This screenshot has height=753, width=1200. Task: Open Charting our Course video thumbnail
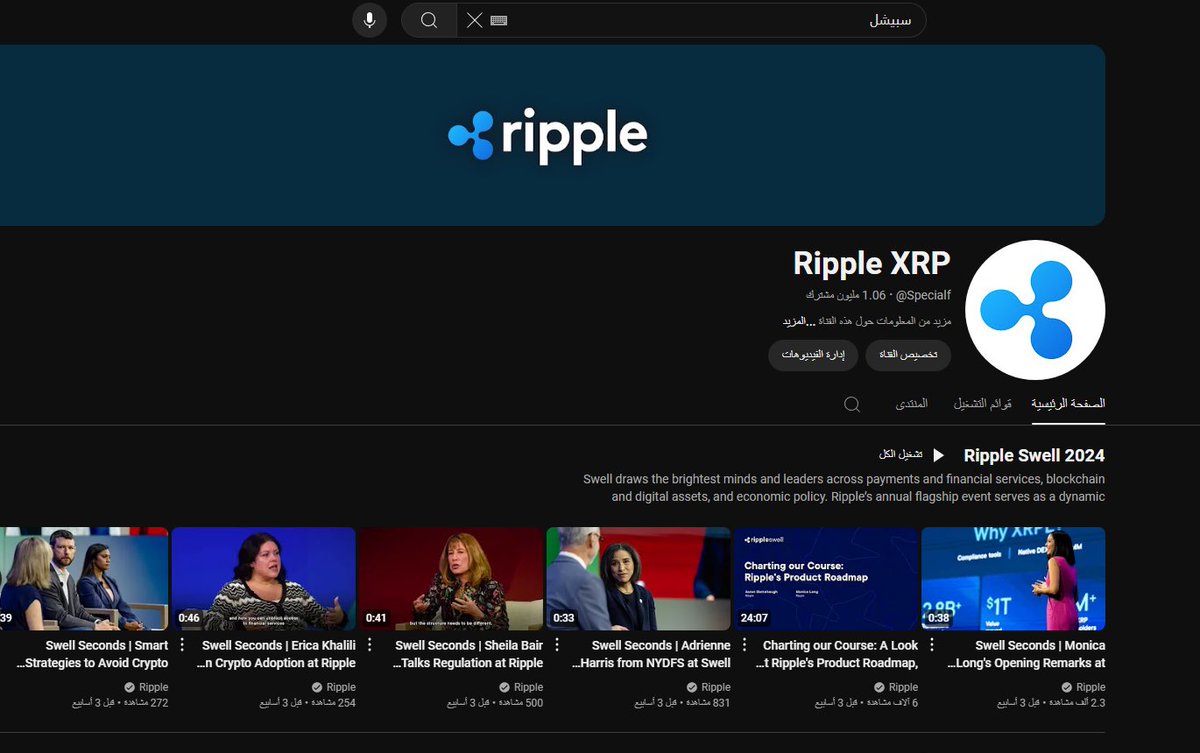point(826,579)
